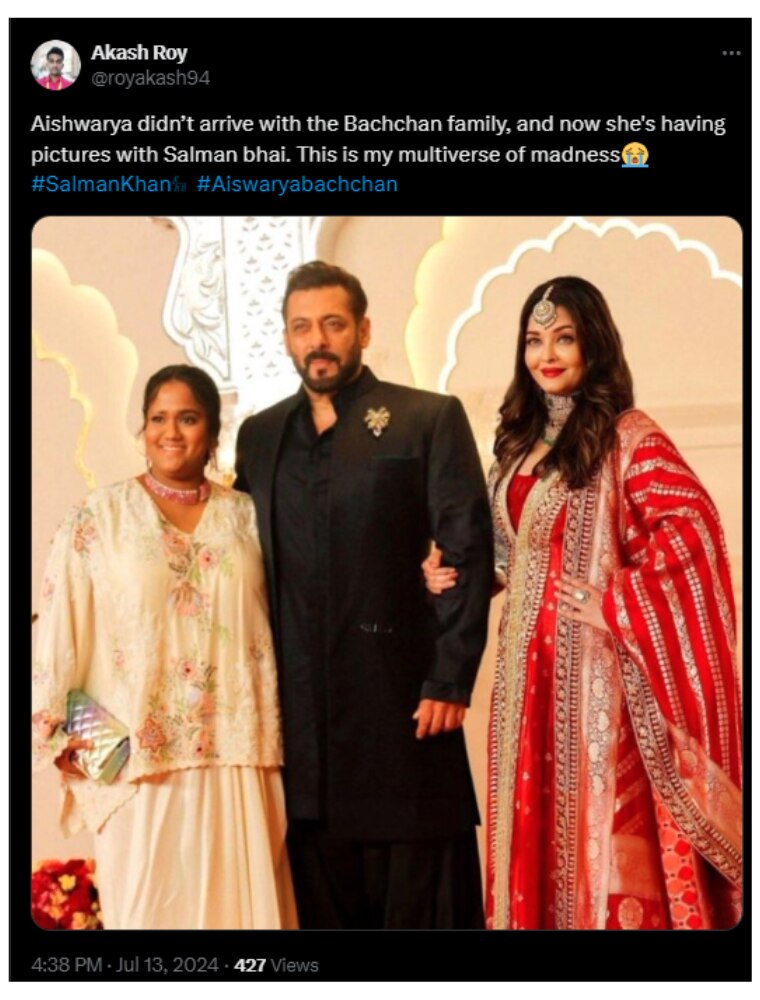This screenshot has width=760, height=1000.
Task: Open the #Aiswaryabachchan hashtag
Action: click(x=297, y=185)
